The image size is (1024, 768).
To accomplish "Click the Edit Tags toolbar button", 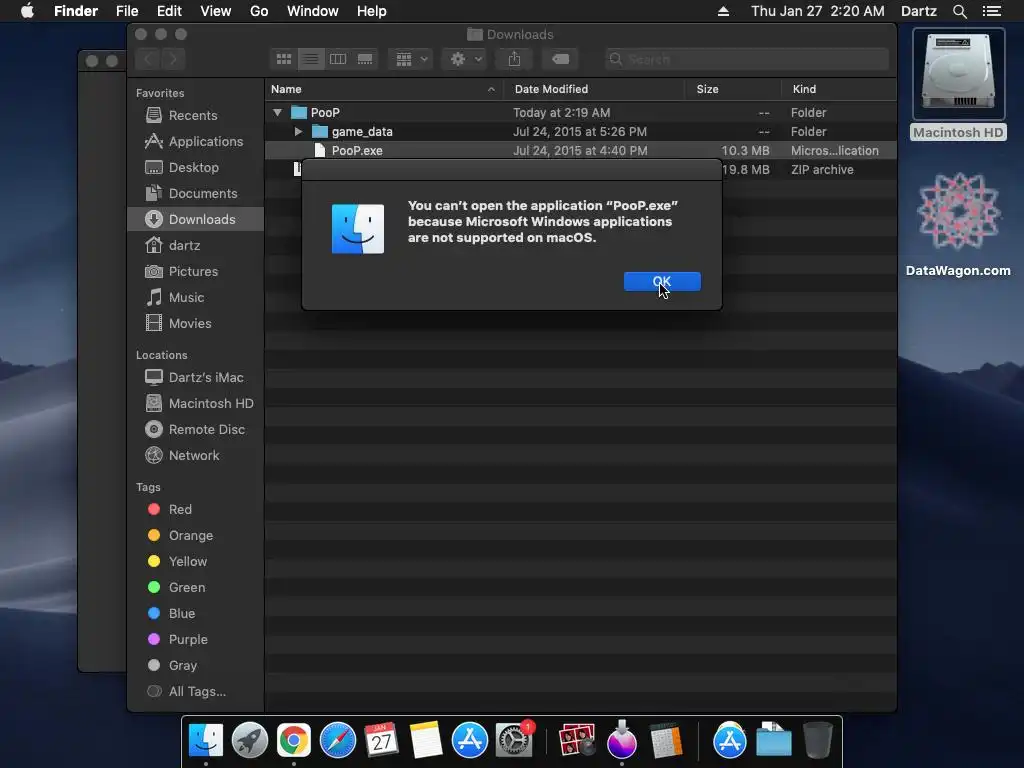I will tap(560, 59).
